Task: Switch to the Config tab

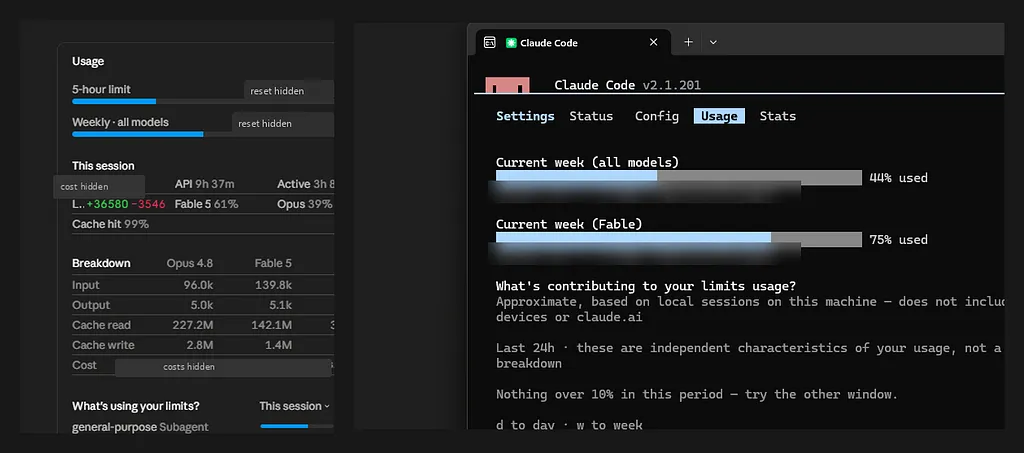Action: (x=656, y=116)
